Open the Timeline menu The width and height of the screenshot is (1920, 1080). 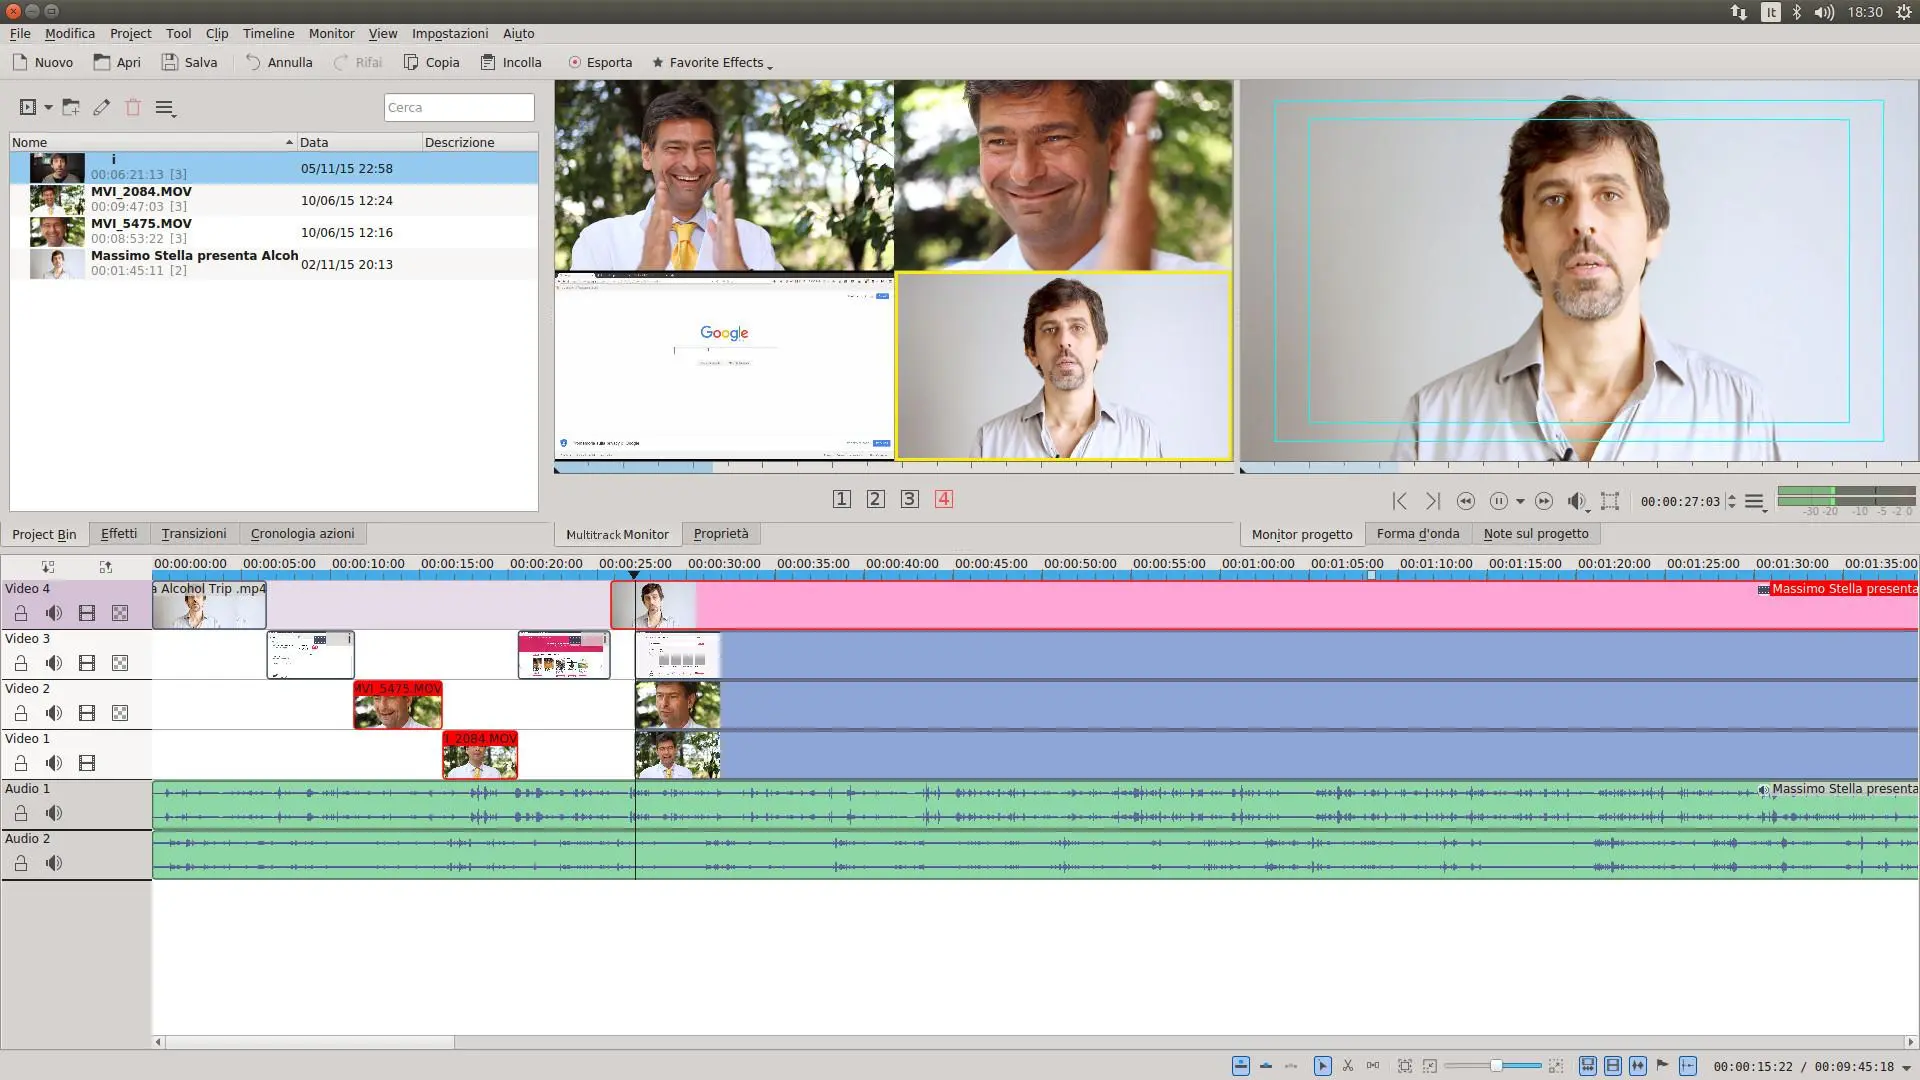click(x=268, y=33)
